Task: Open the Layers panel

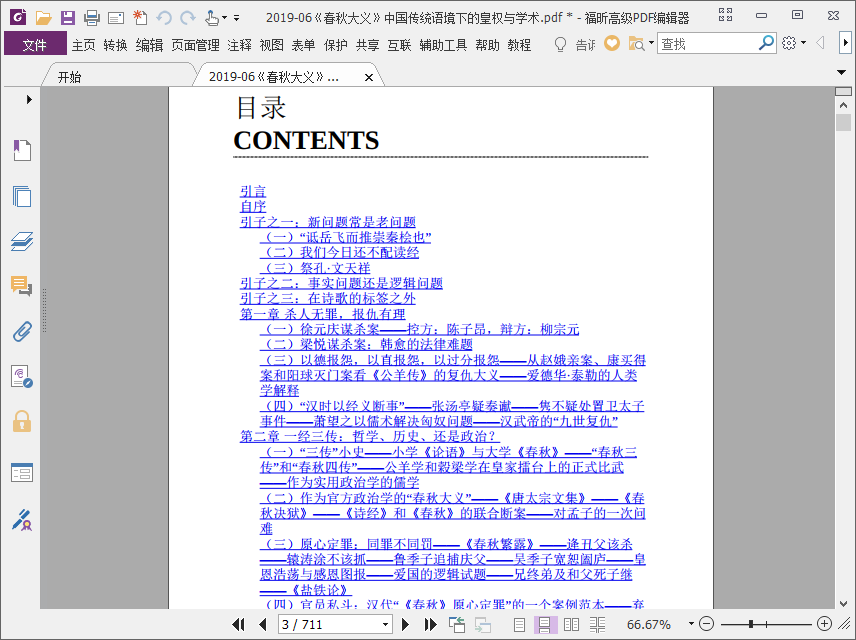Action: (x=22, y=241)
